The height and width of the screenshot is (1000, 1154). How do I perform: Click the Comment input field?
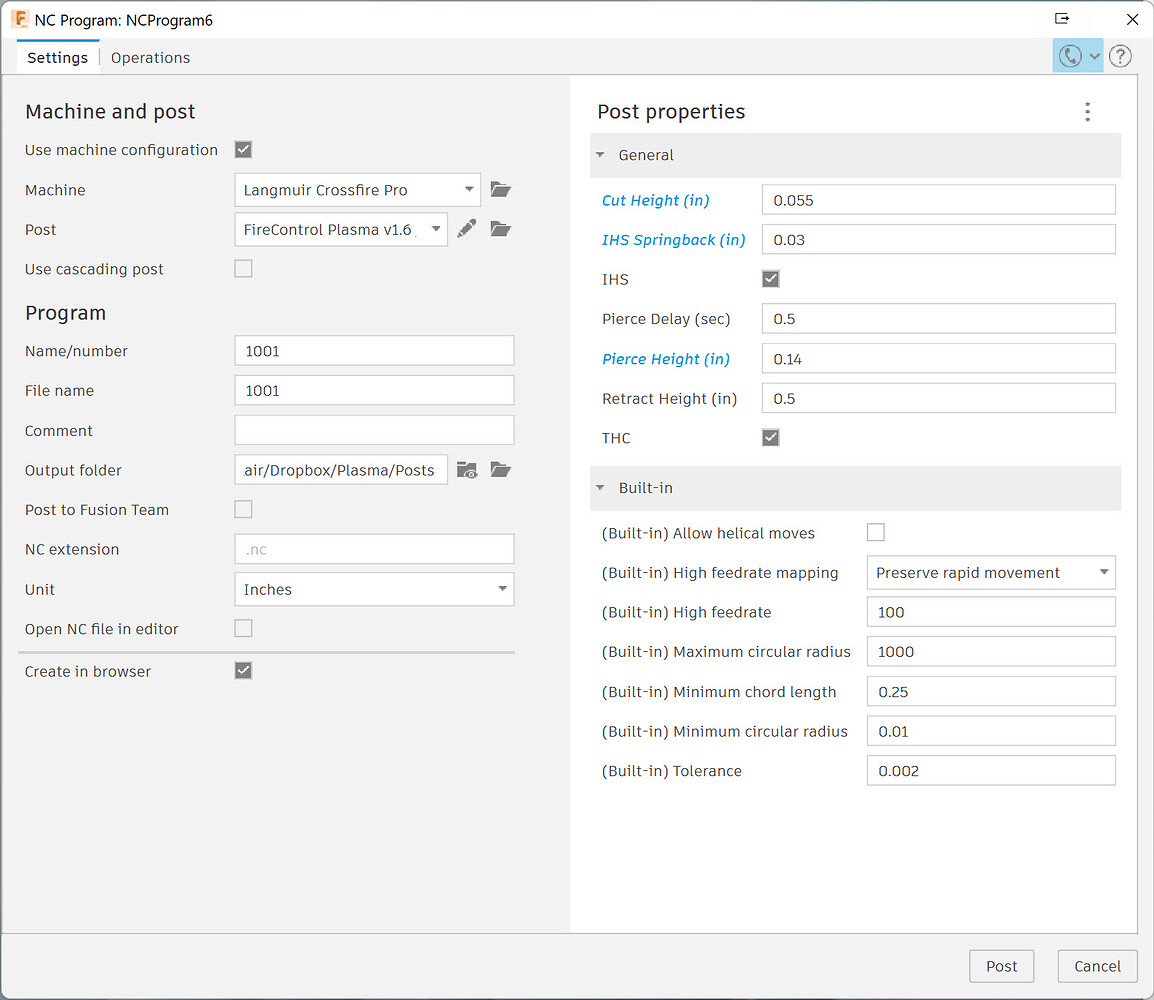click(x=374, y=430)
